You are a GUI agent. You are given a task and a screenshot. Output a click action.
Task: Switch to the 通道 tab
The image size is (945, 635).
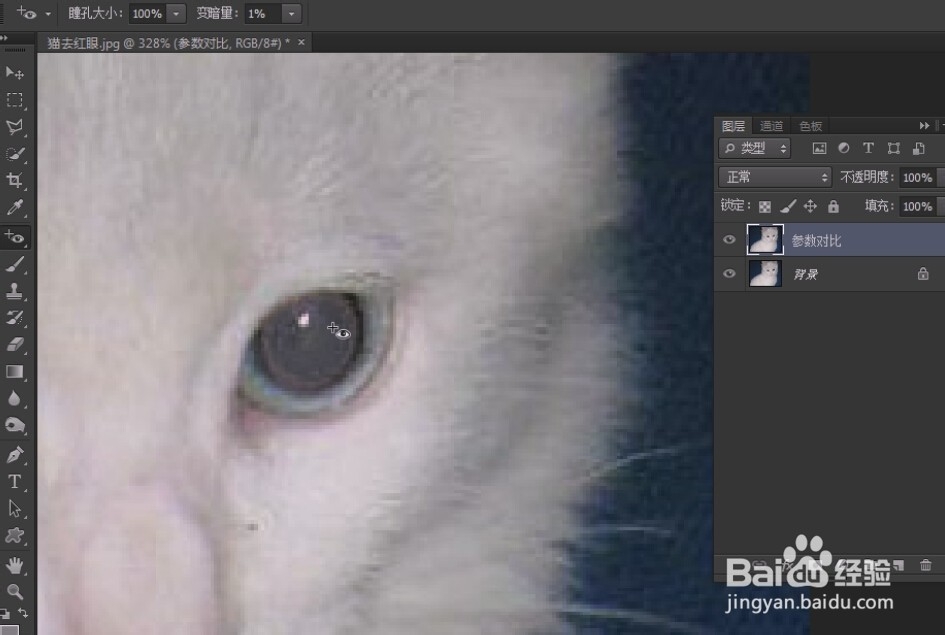tap(771, 126)
